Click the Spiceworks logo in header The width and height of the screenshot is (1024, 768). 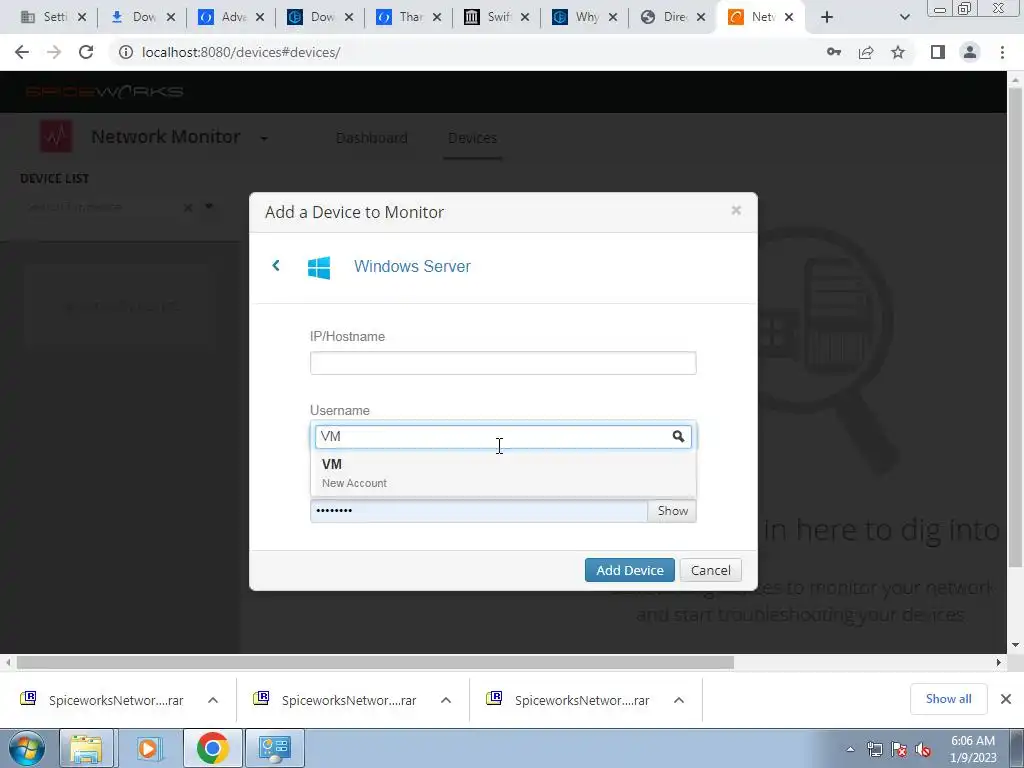click(x=104, y=91)
